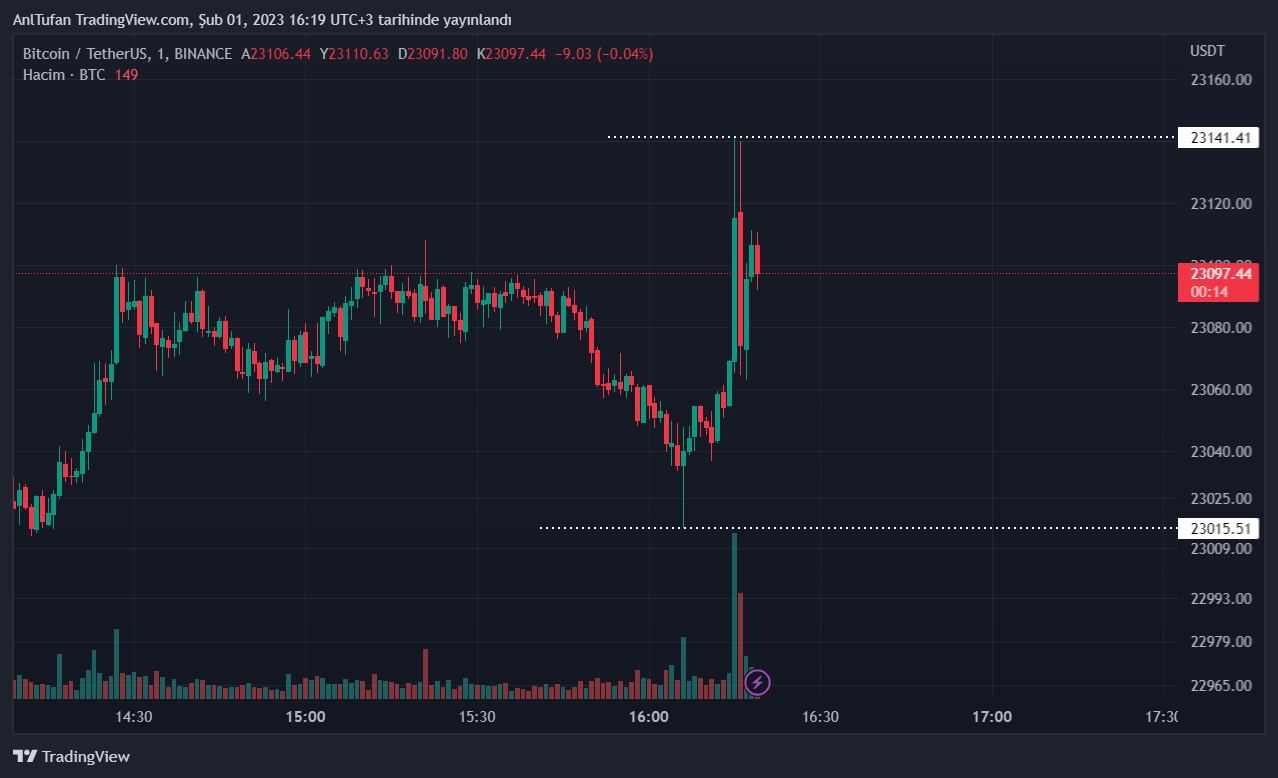
Task: Click the 14:30 time axis label
Action: pyautogui.click(x=134, y=717)
